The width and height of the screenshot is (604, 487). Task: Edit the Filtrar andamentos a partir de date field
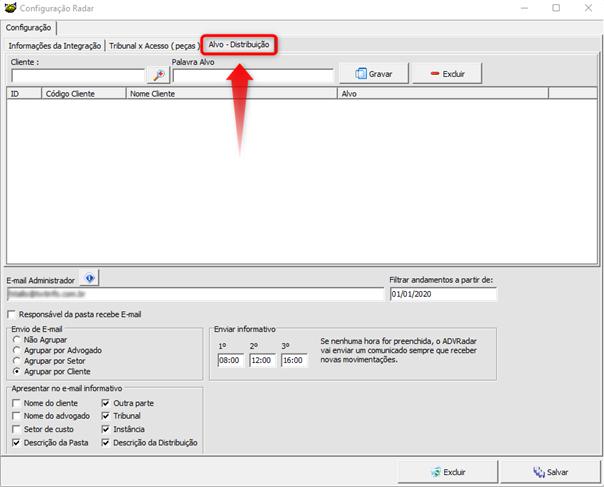tap(443, 294)
